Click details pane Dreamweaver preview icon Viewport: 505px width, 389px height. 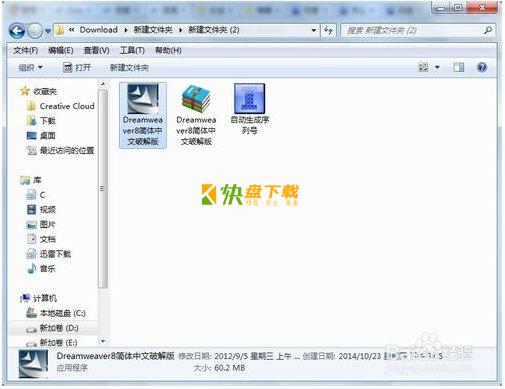(x=33, y=363)
